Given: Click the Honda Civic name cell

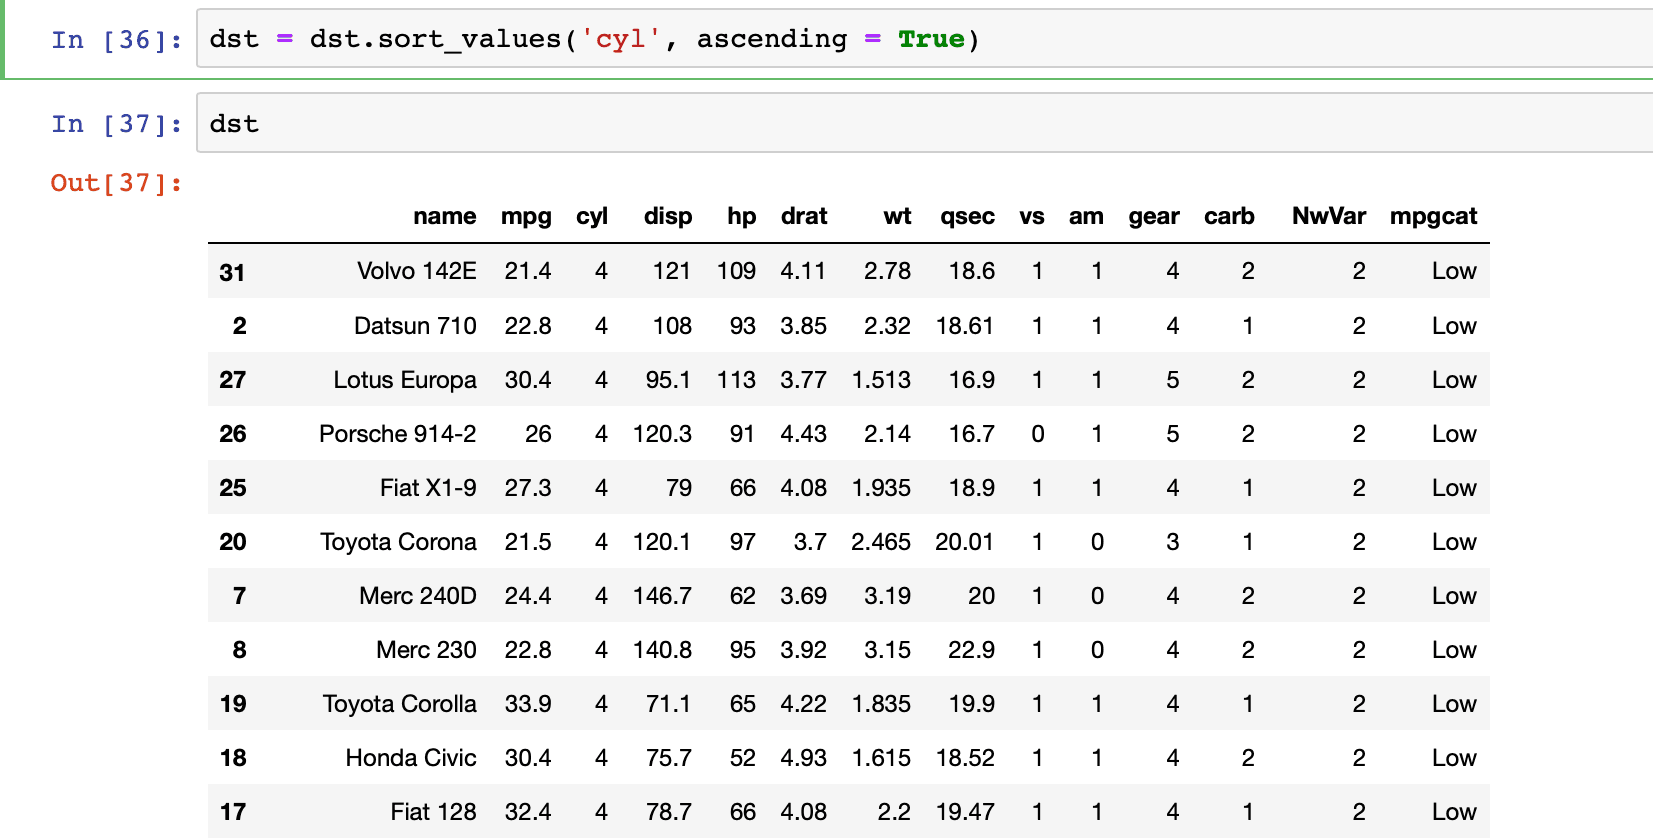Looking at the screenshot, I should click(x=411, y=758).
